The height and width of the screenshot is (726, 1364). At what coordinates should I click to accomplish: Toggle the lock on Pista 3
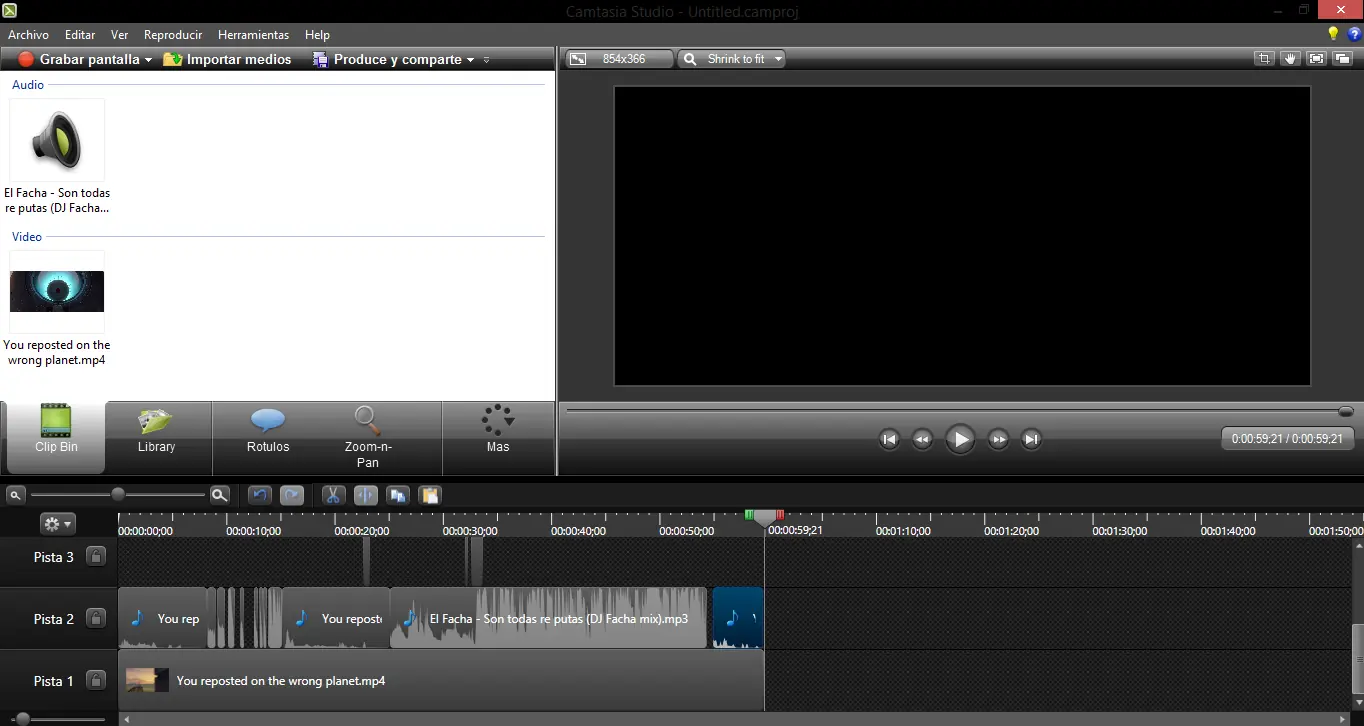click(95, 557)
